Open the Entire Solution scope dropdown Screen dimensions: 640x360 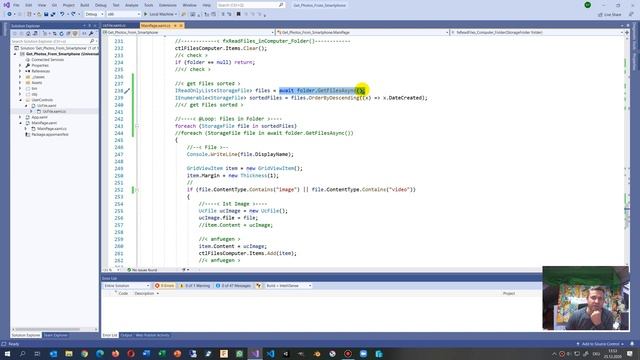127,286
